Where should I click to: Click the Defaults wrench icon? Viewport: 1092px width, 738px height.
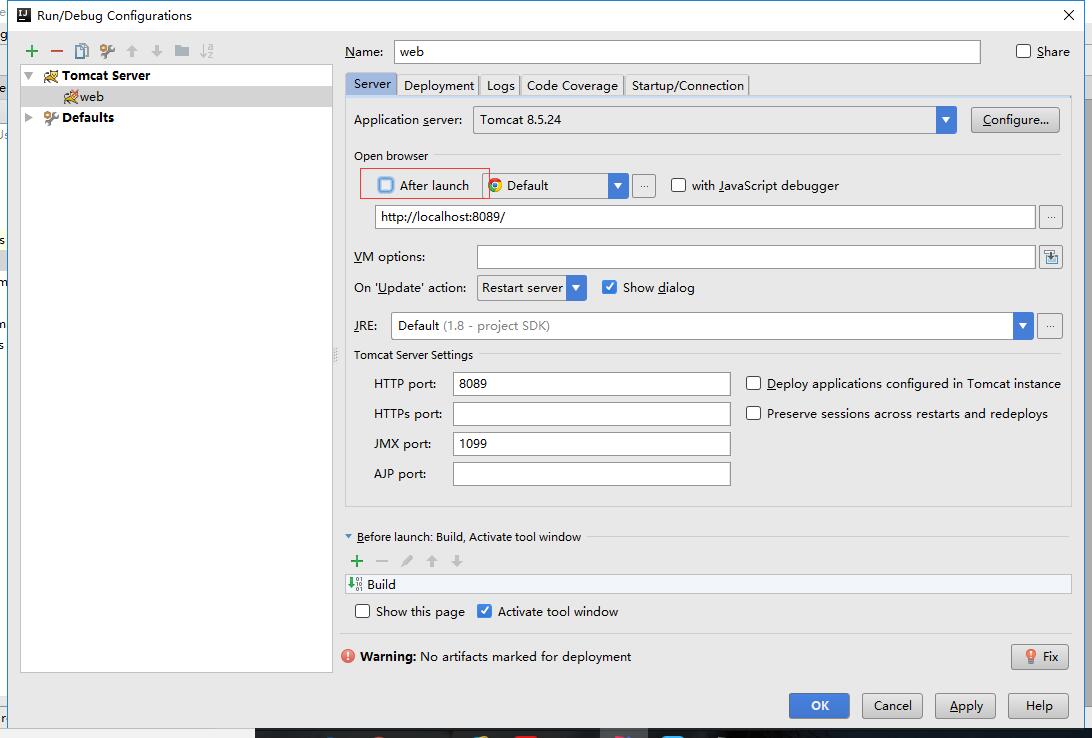point(51,118)
